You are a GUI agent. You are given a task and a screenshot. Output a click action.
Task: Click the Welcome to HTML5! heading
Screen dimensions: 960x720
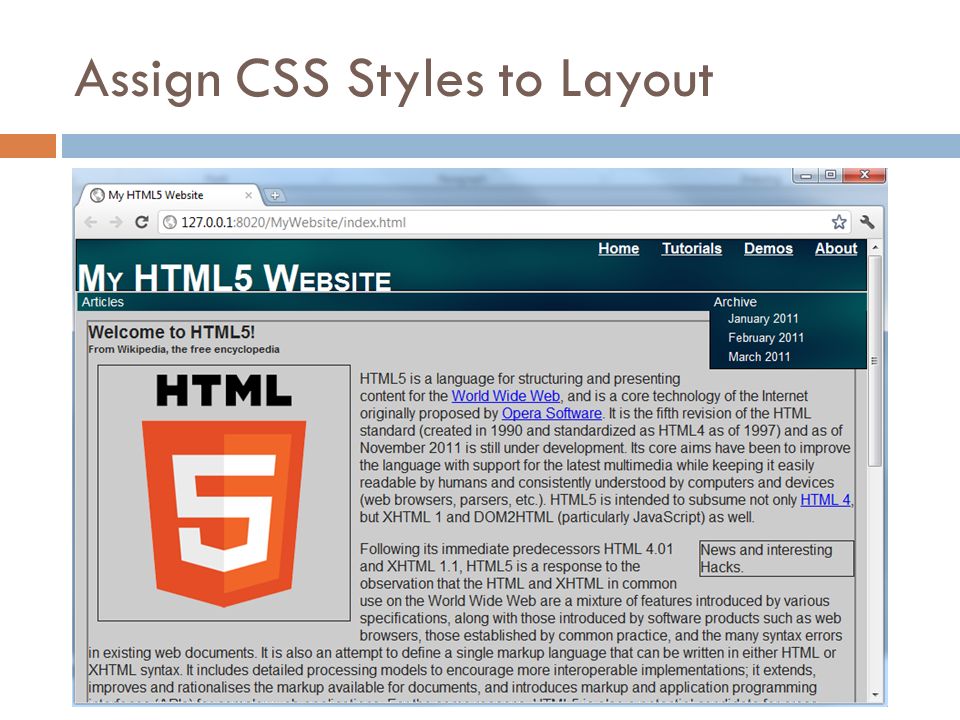(171, 332)
